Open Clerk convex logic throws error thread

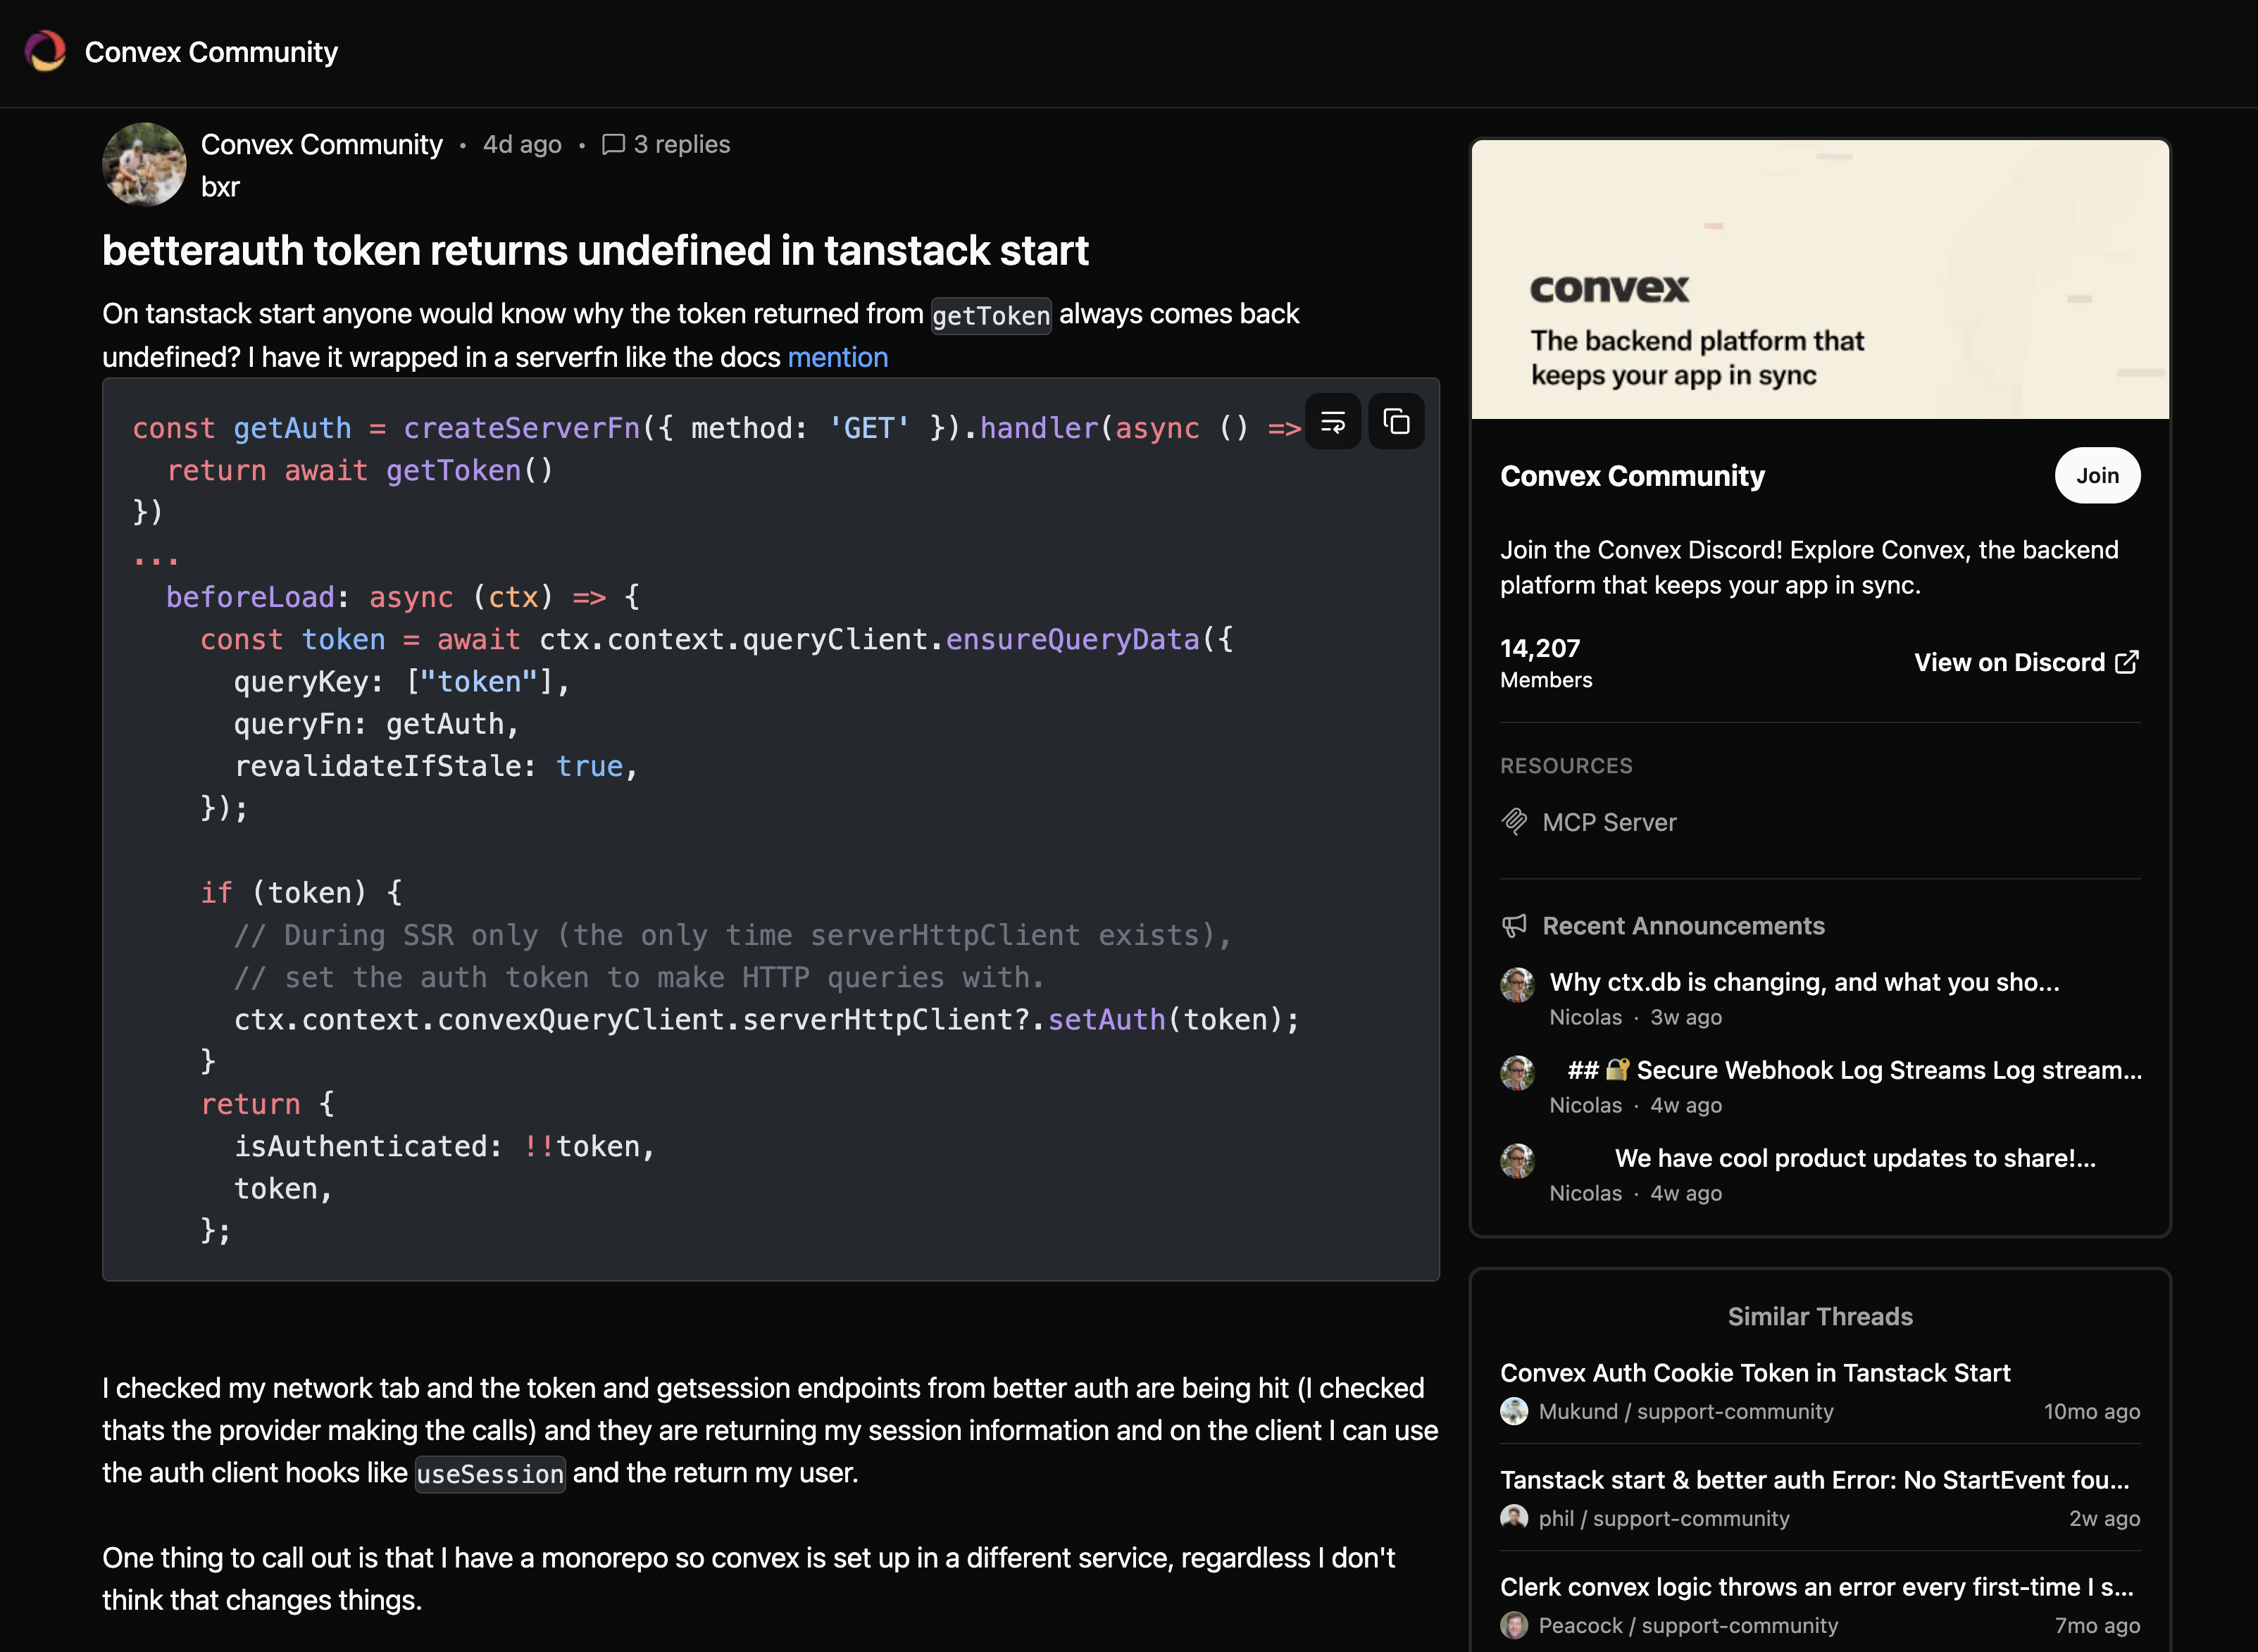(1816, 1587)
